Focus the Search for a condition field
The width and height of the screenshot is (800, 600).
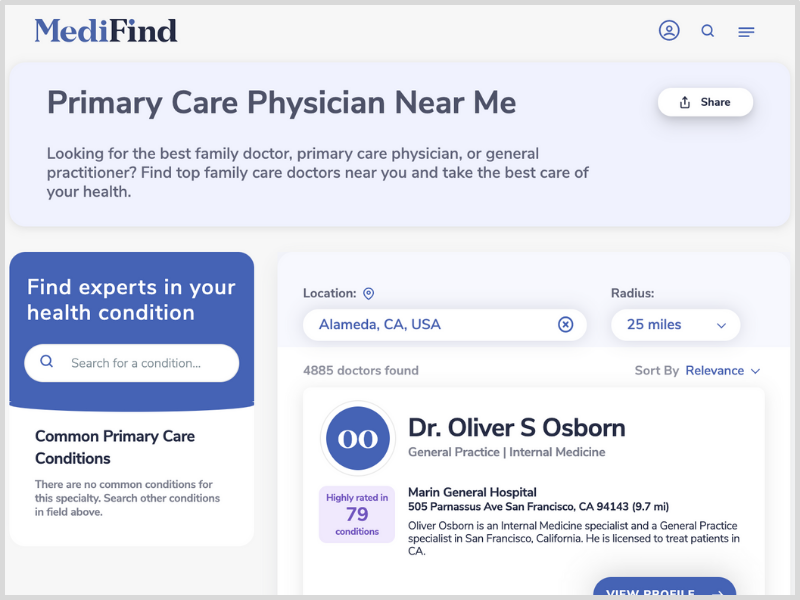132,363
